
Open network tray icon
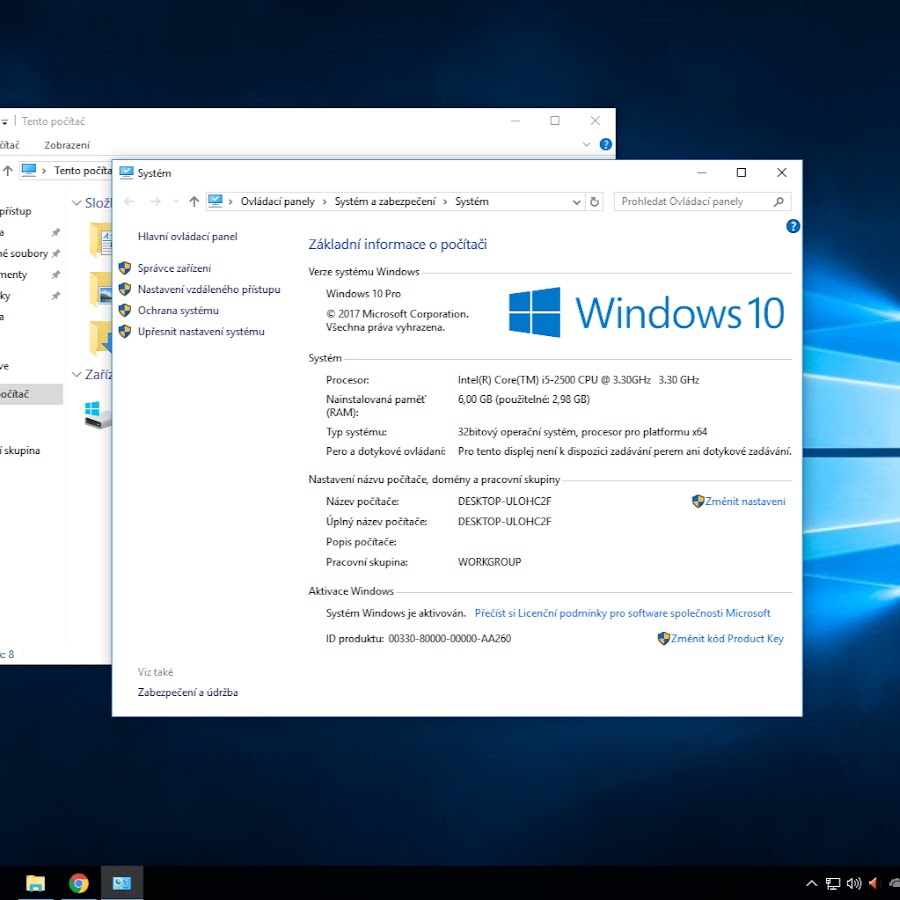(833, 883)
